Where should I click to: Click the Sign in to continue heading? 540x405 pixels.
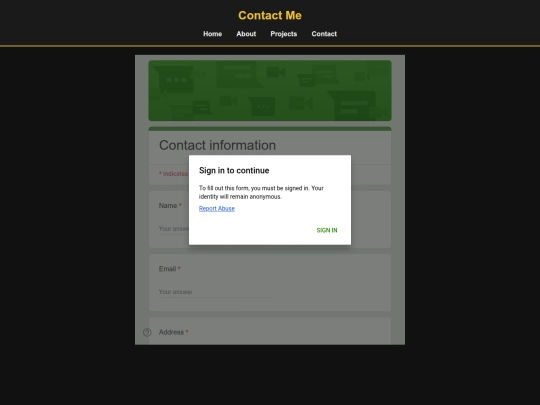(234, 170)
